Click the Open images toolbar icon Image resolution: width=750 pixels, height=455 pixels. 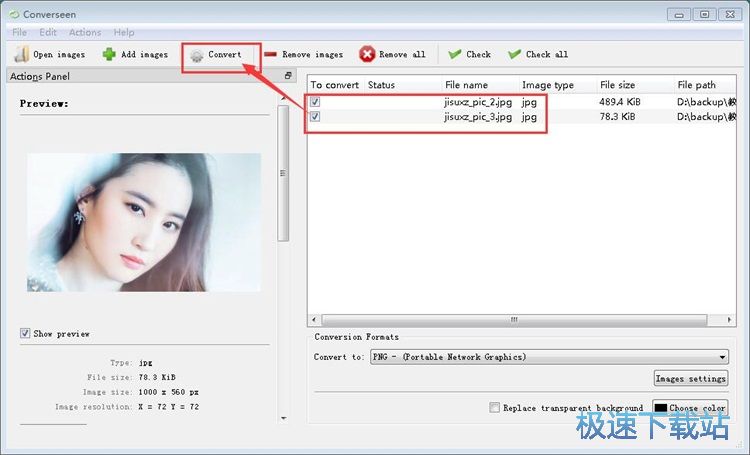pos(22,55)
